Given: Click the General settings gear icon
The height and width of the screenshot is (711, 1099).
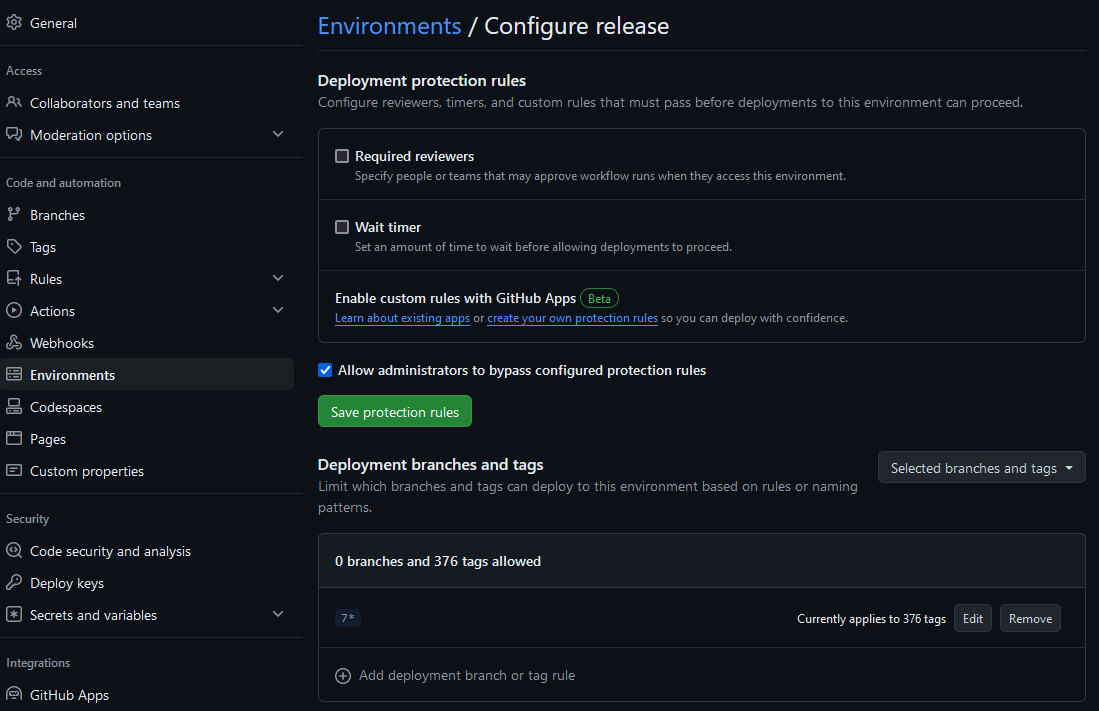Looking at the screenshot, I should 14,22.
